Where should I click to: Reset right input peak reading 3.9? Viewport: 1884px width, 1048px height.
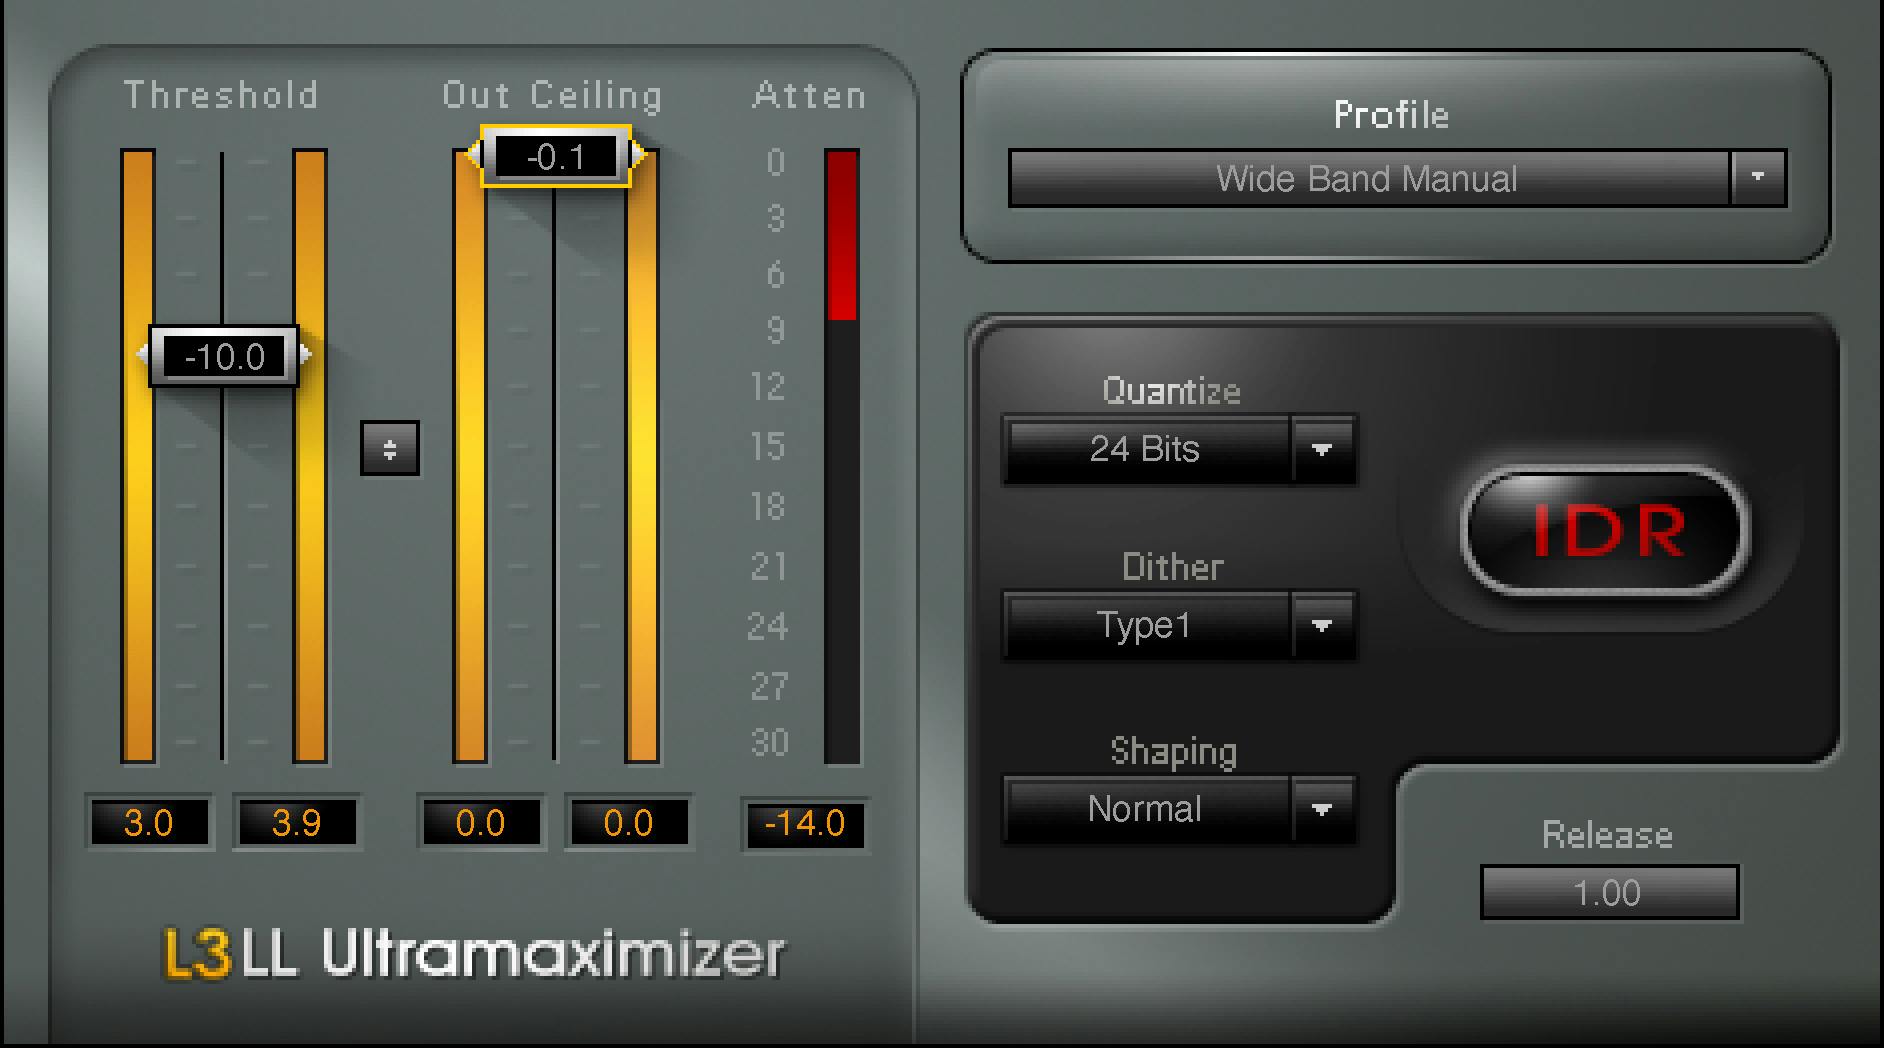point(296,823)
